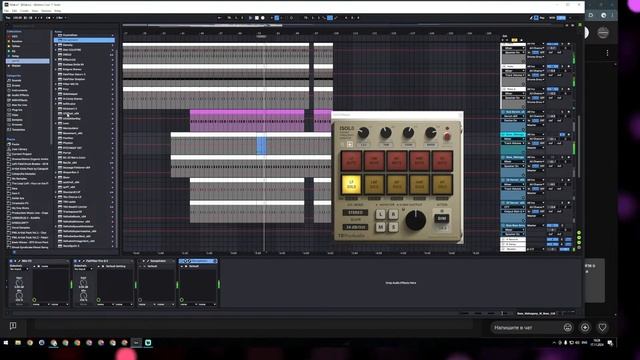Disable the lit LP SOLO pad
The width and height of the screenshot is (640, 360).
[x=351, y=184]
